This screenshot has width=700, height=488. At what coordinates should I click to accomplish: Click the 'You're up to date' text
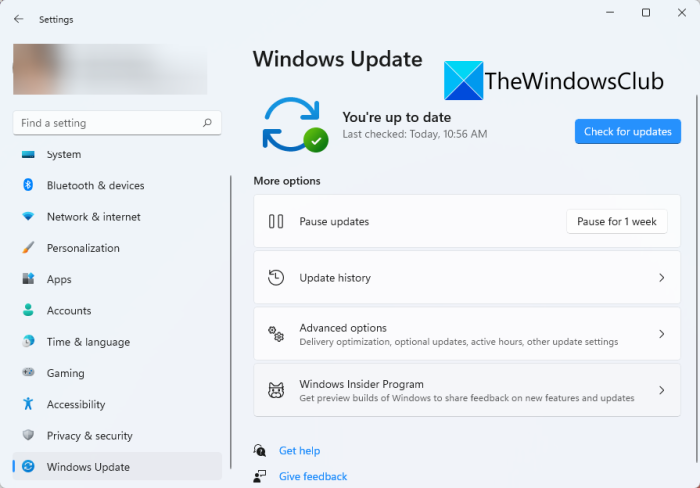(x=396, y=117)
